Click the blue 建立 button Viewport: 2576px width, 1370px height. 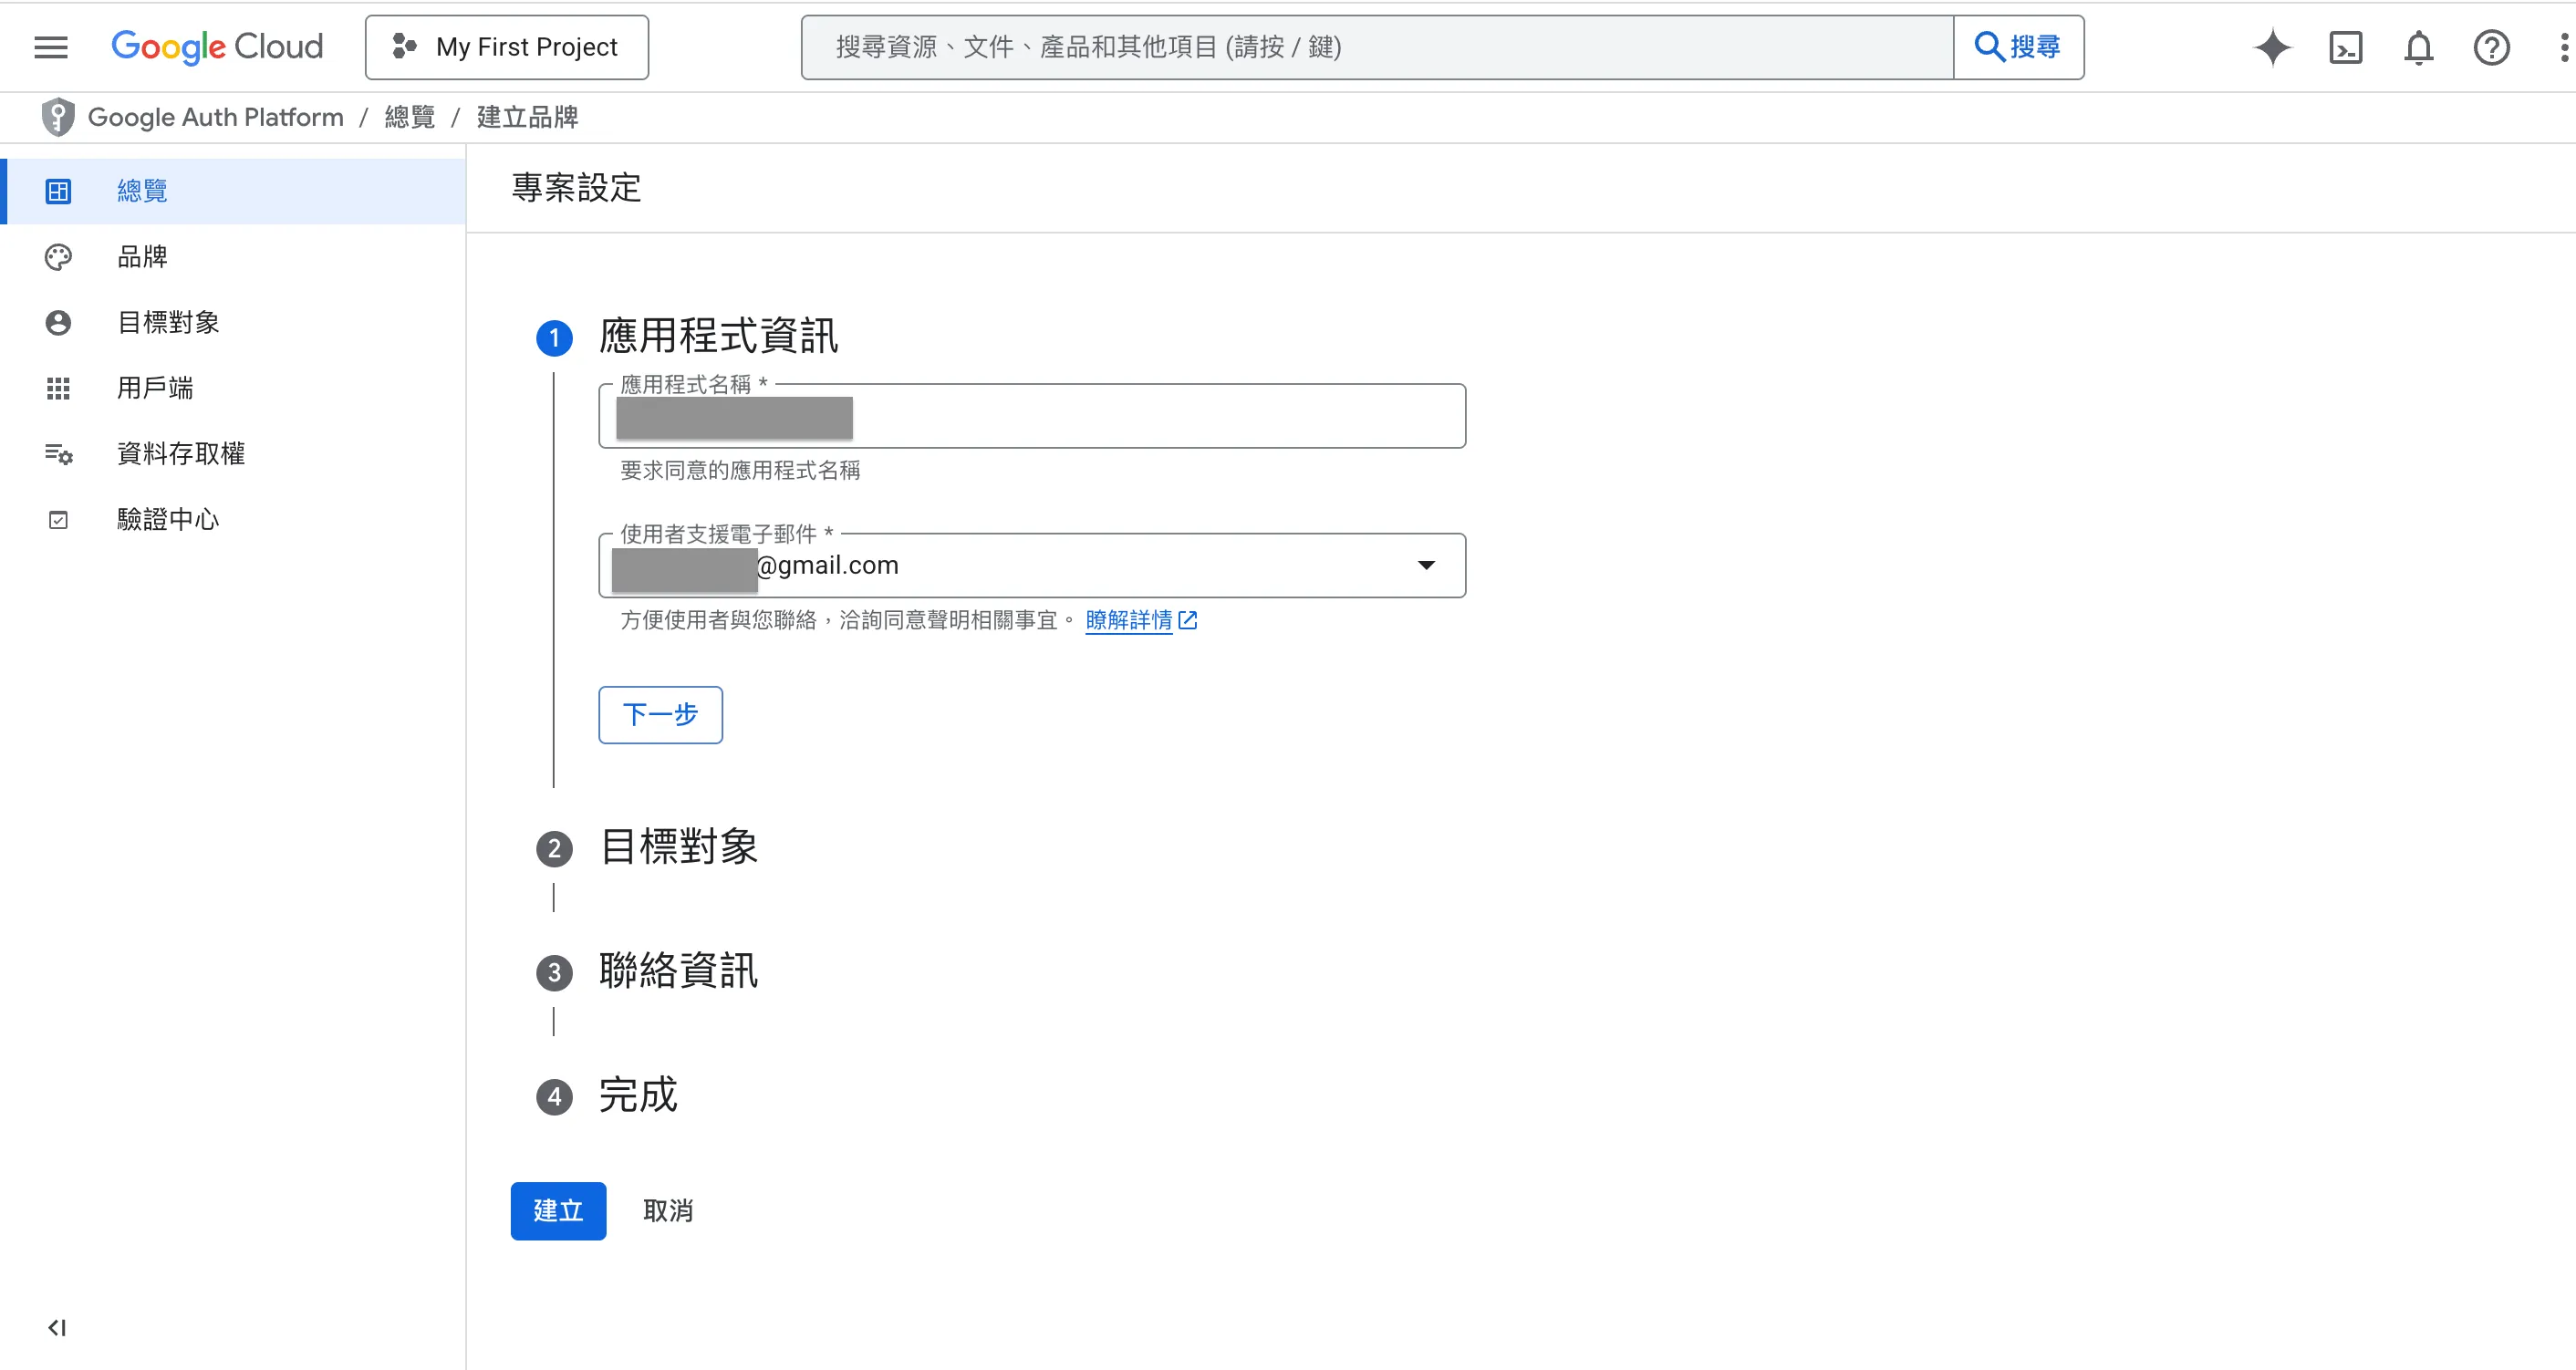558,1210
